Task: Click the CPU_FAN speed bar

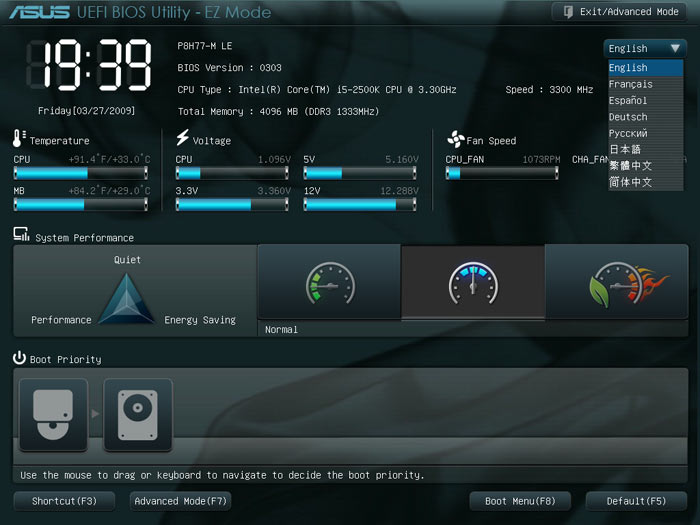Action: point(502,173)
